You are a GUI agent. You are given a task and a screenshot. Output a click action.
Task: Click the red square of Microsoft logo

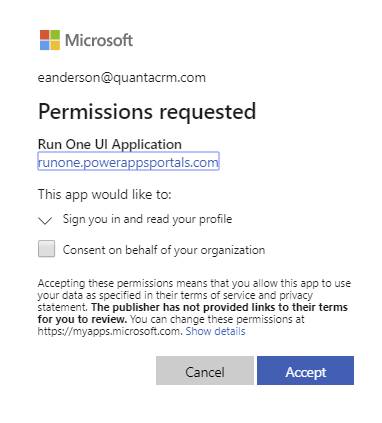(45, 35)
